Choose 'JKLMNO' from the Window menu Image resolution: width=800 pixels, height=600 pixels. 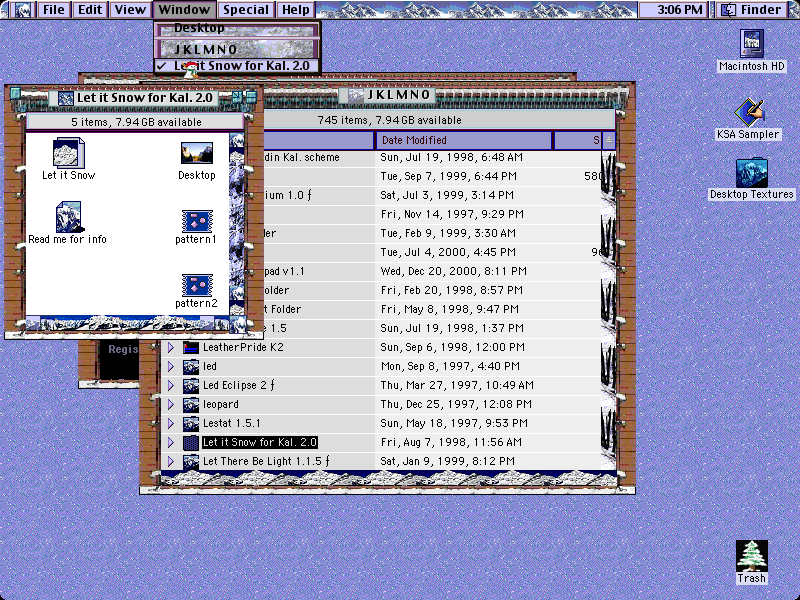[x=237, y=49]
